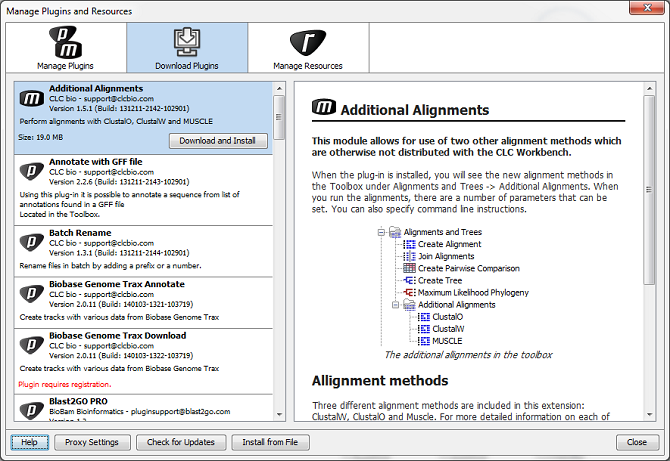Image resolution: width=670 pixels, height=461 pixels.
Task: Click the Create Pairwise Comparison tree item
Action: tap(468, 268)
